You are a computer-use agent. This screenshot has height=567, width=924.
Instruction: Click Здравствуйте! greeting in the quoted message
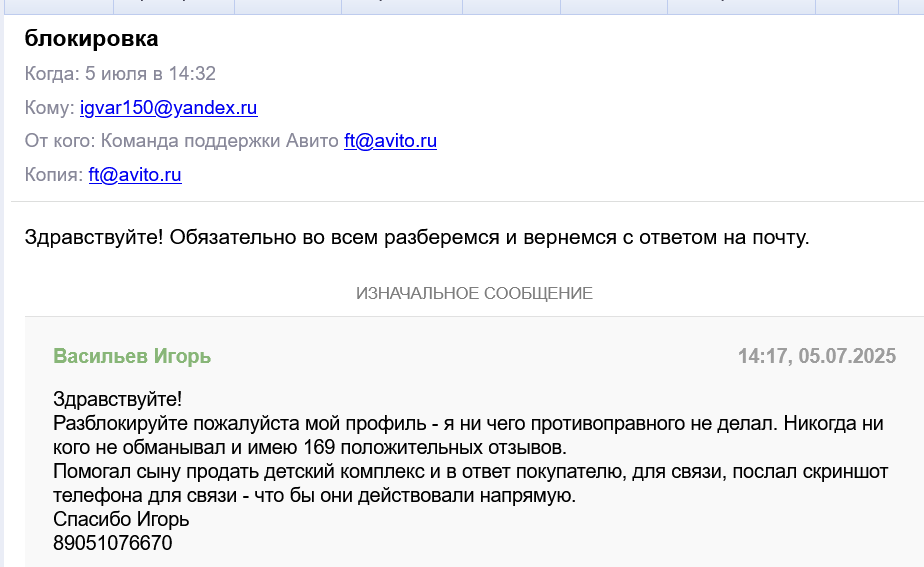point(117,399)
